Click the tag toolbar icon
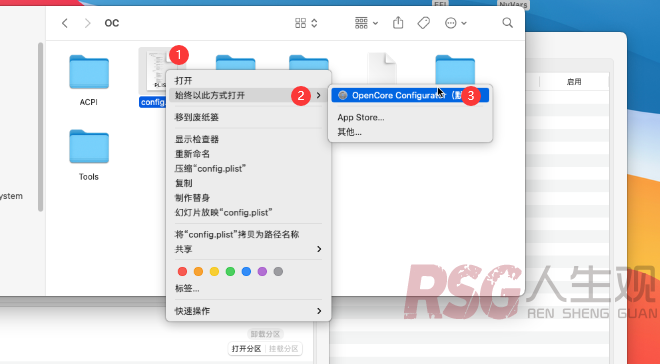 click(x=423, y=23)
